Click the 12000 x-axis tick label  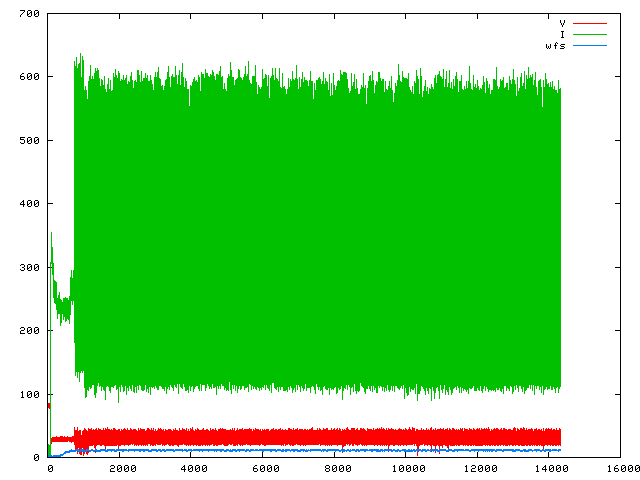coord(477,468)
